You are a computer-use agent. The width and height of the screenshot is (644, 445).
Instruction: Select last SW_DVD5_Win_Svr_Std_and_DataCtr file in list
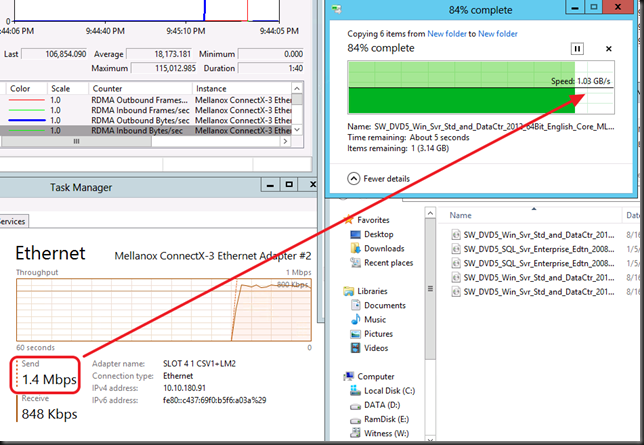pyautogui.click(x=533, y=292)
